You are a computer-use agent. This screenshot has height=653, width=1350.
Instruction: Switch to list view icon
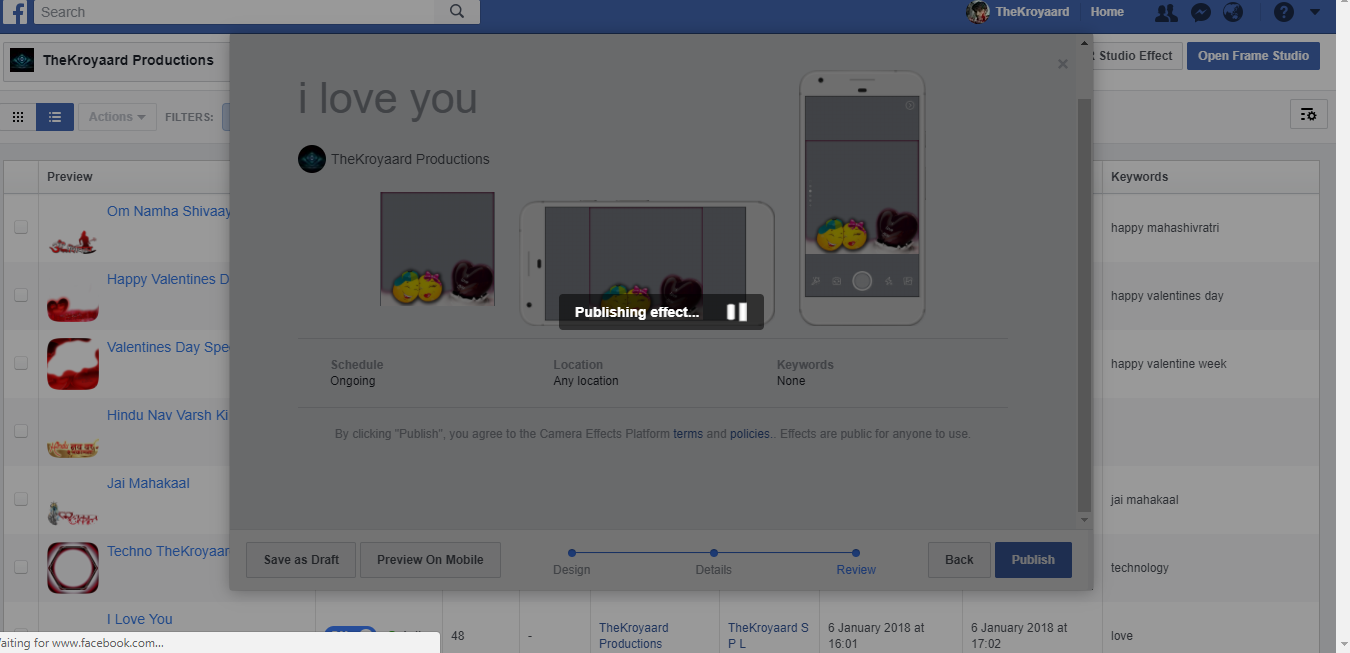coord(55,117)
